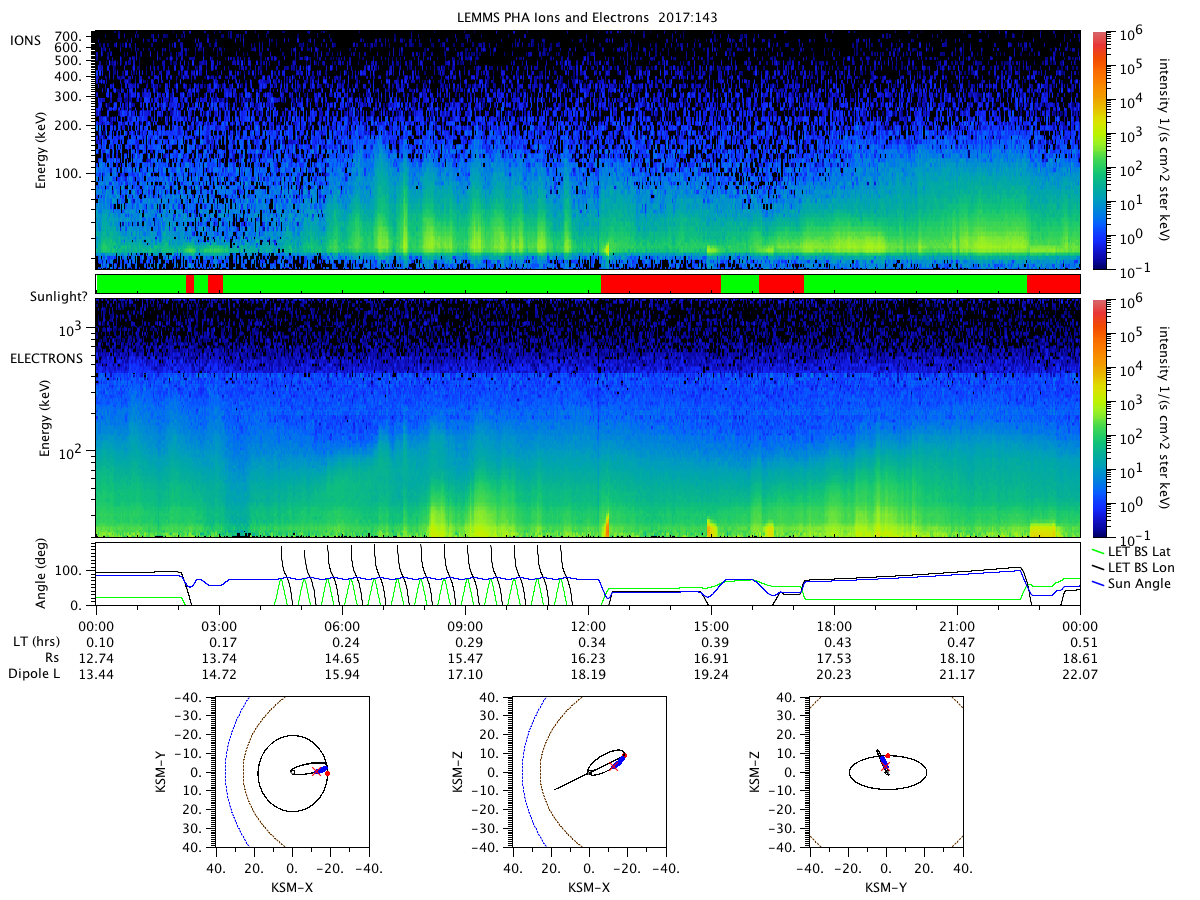Viewport: 1200px width, 900px height.
Task: Select the 'Angle (deg)' axis label
Action: [x=43, y=574]
